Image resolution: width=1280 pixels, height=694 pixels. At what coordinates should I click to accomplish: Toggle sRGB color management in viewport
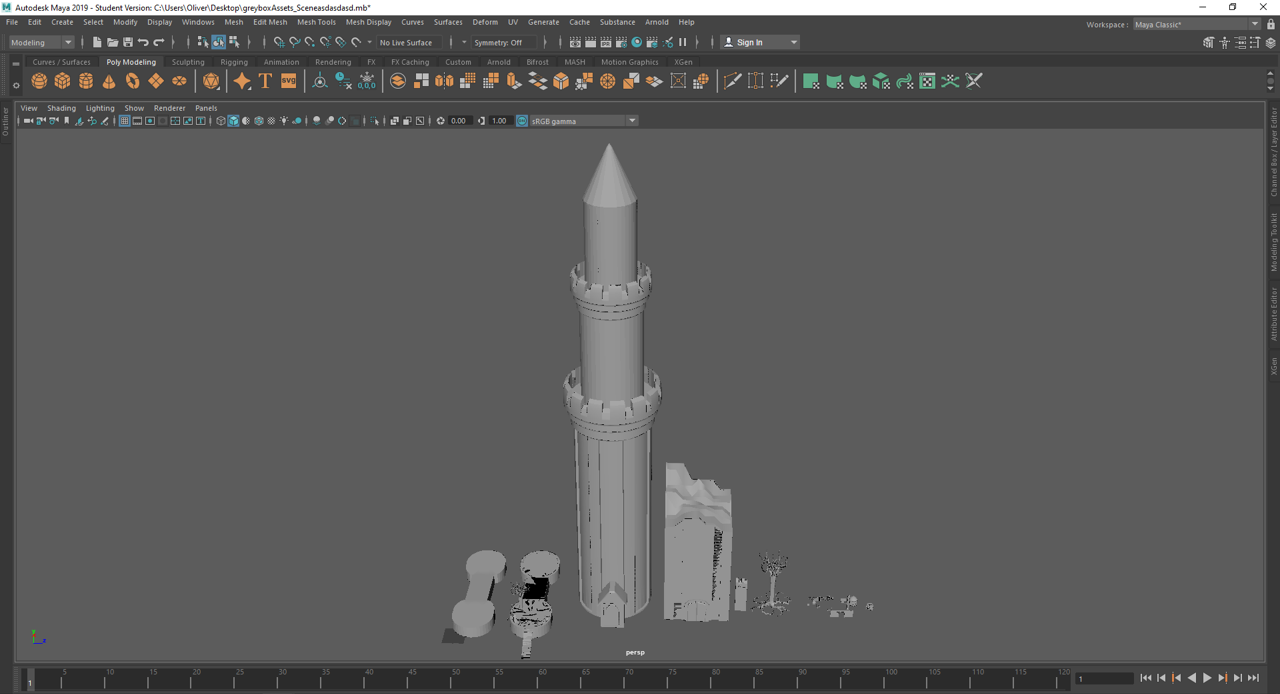pos(521,121)
